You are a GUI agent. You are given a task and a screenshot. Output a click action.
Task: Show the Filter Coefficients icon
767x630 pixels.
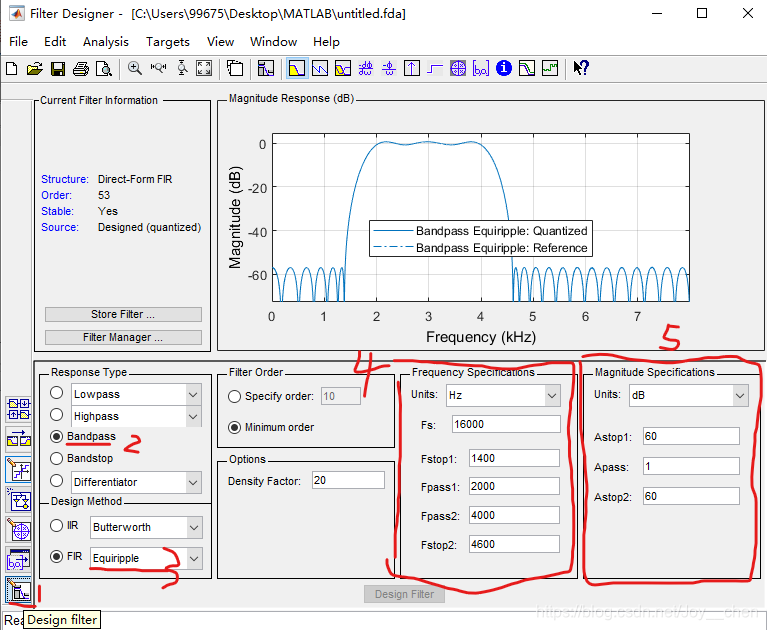point(481,68)
